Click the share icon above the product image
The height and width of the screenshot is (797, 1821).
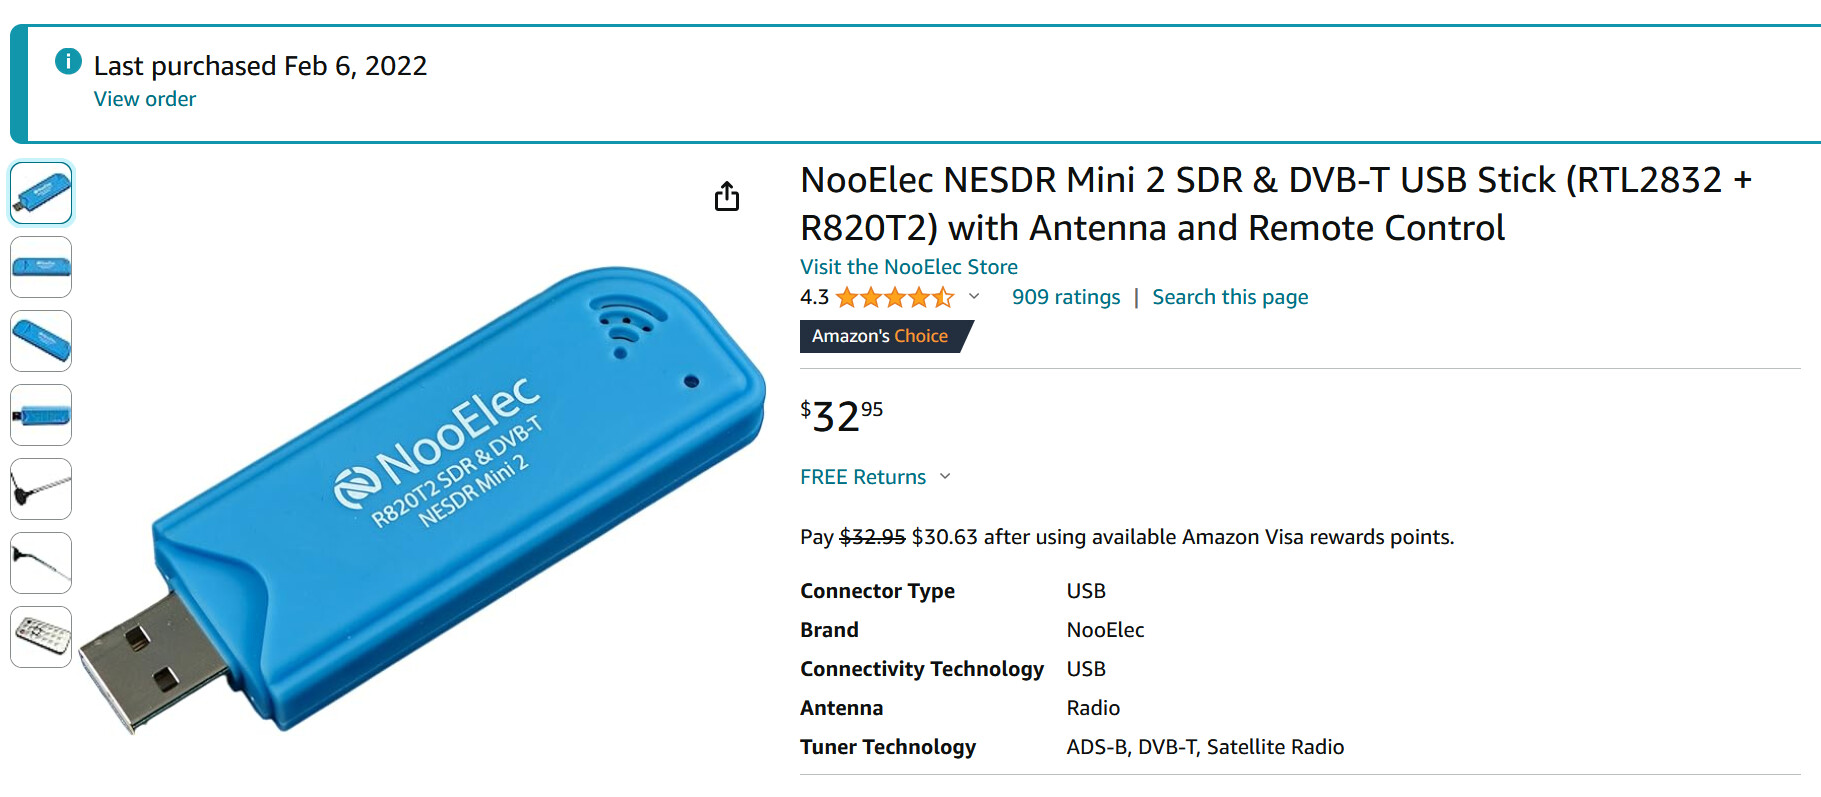727,196
